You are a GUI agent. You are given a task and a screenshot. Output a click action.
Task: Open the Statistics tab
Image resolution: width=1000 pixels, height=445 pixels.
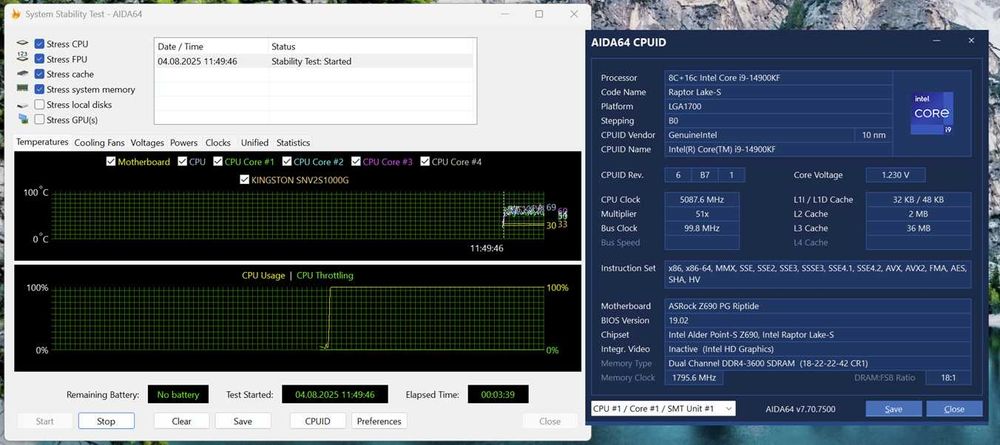point(293,143)
